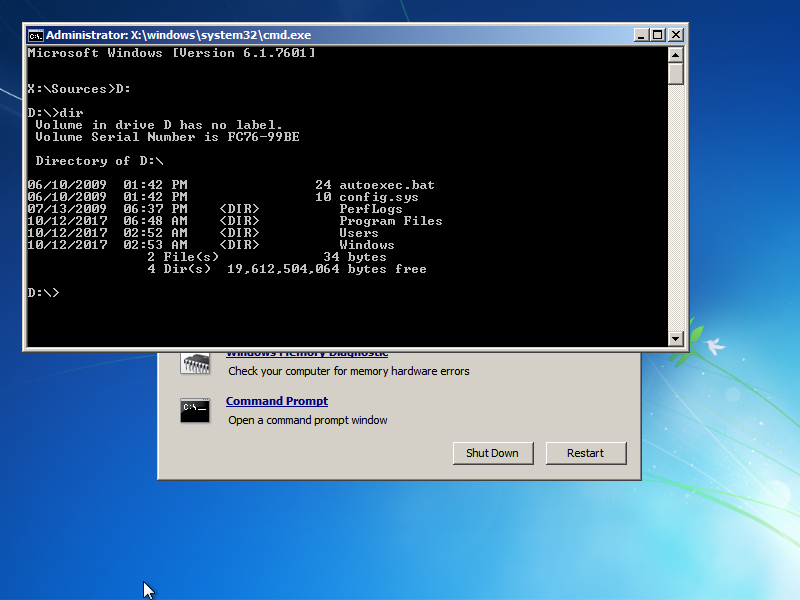Open the Windows Memory Diagnostic link
The width and height of the screenshot is (800, 600).
(x=307, y=354)
